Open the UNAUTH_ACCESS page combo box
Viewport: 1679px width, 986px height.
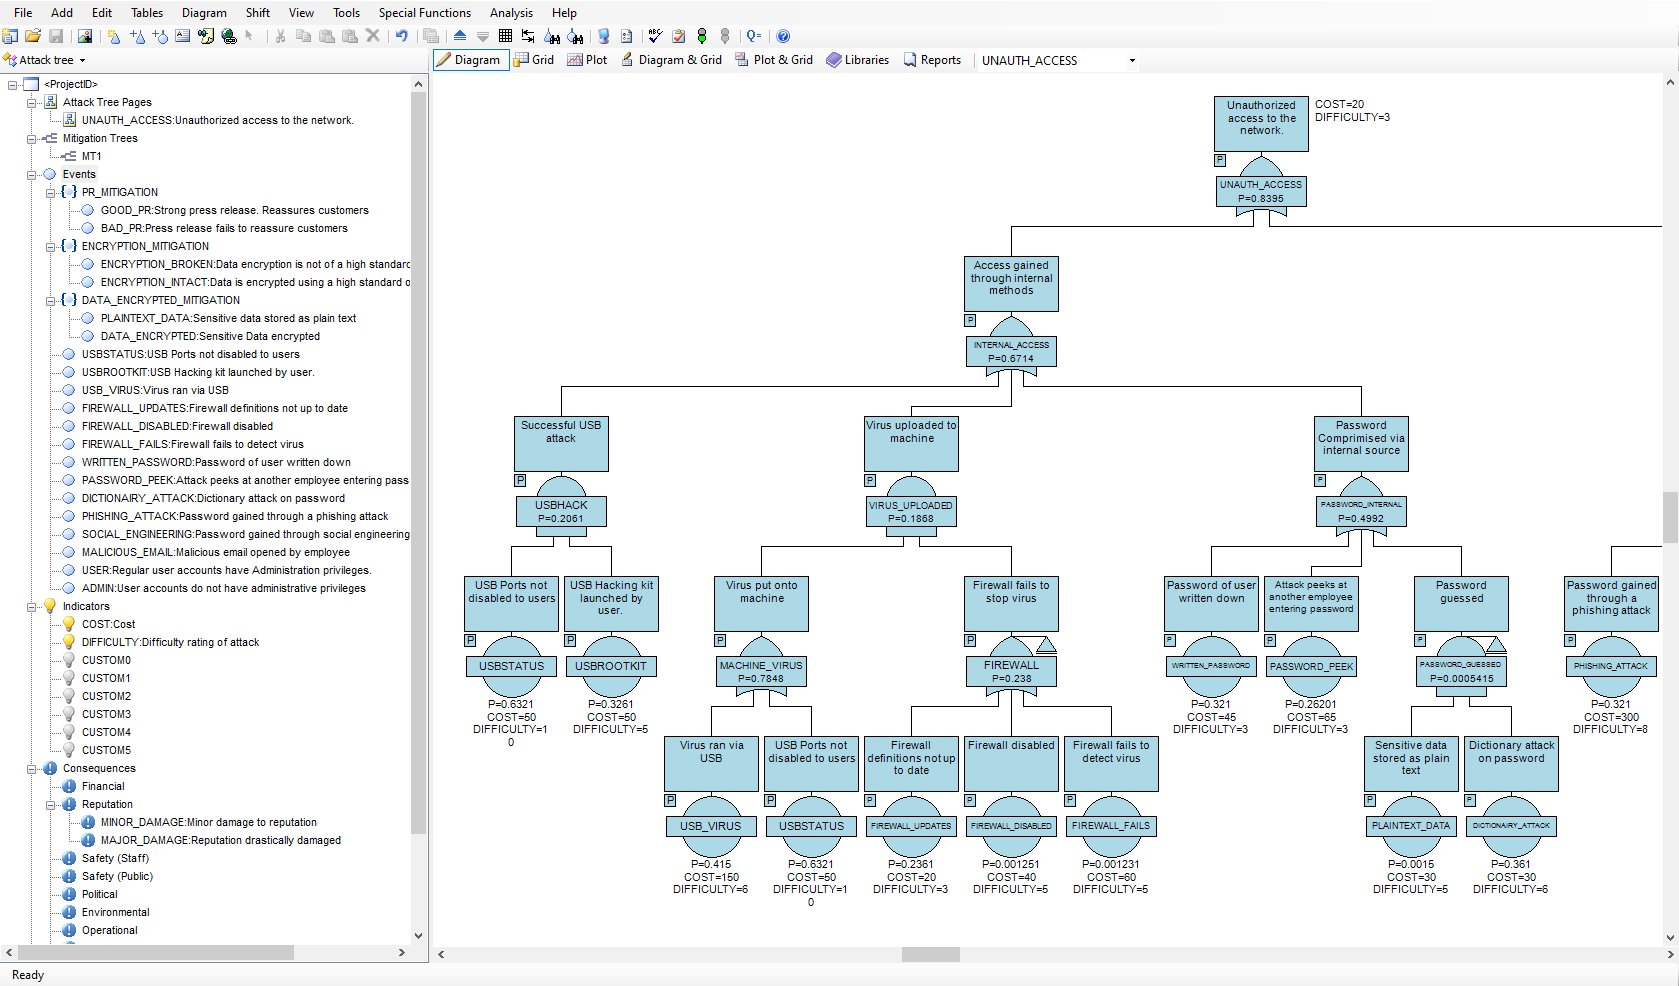click(1132, 61)
